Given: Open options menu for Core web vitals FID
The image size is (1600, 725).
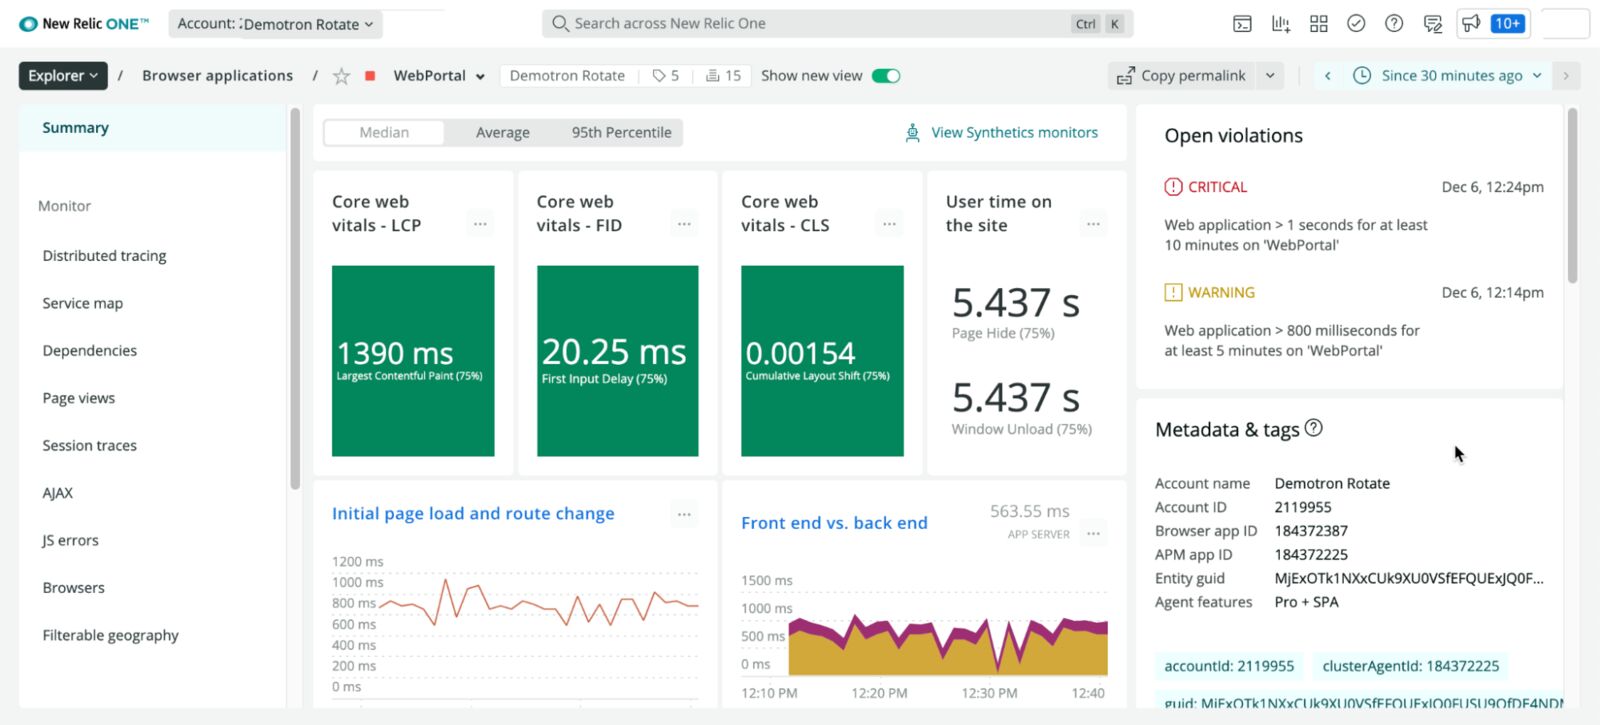Looking at the screenshot, I should point(684,224).
